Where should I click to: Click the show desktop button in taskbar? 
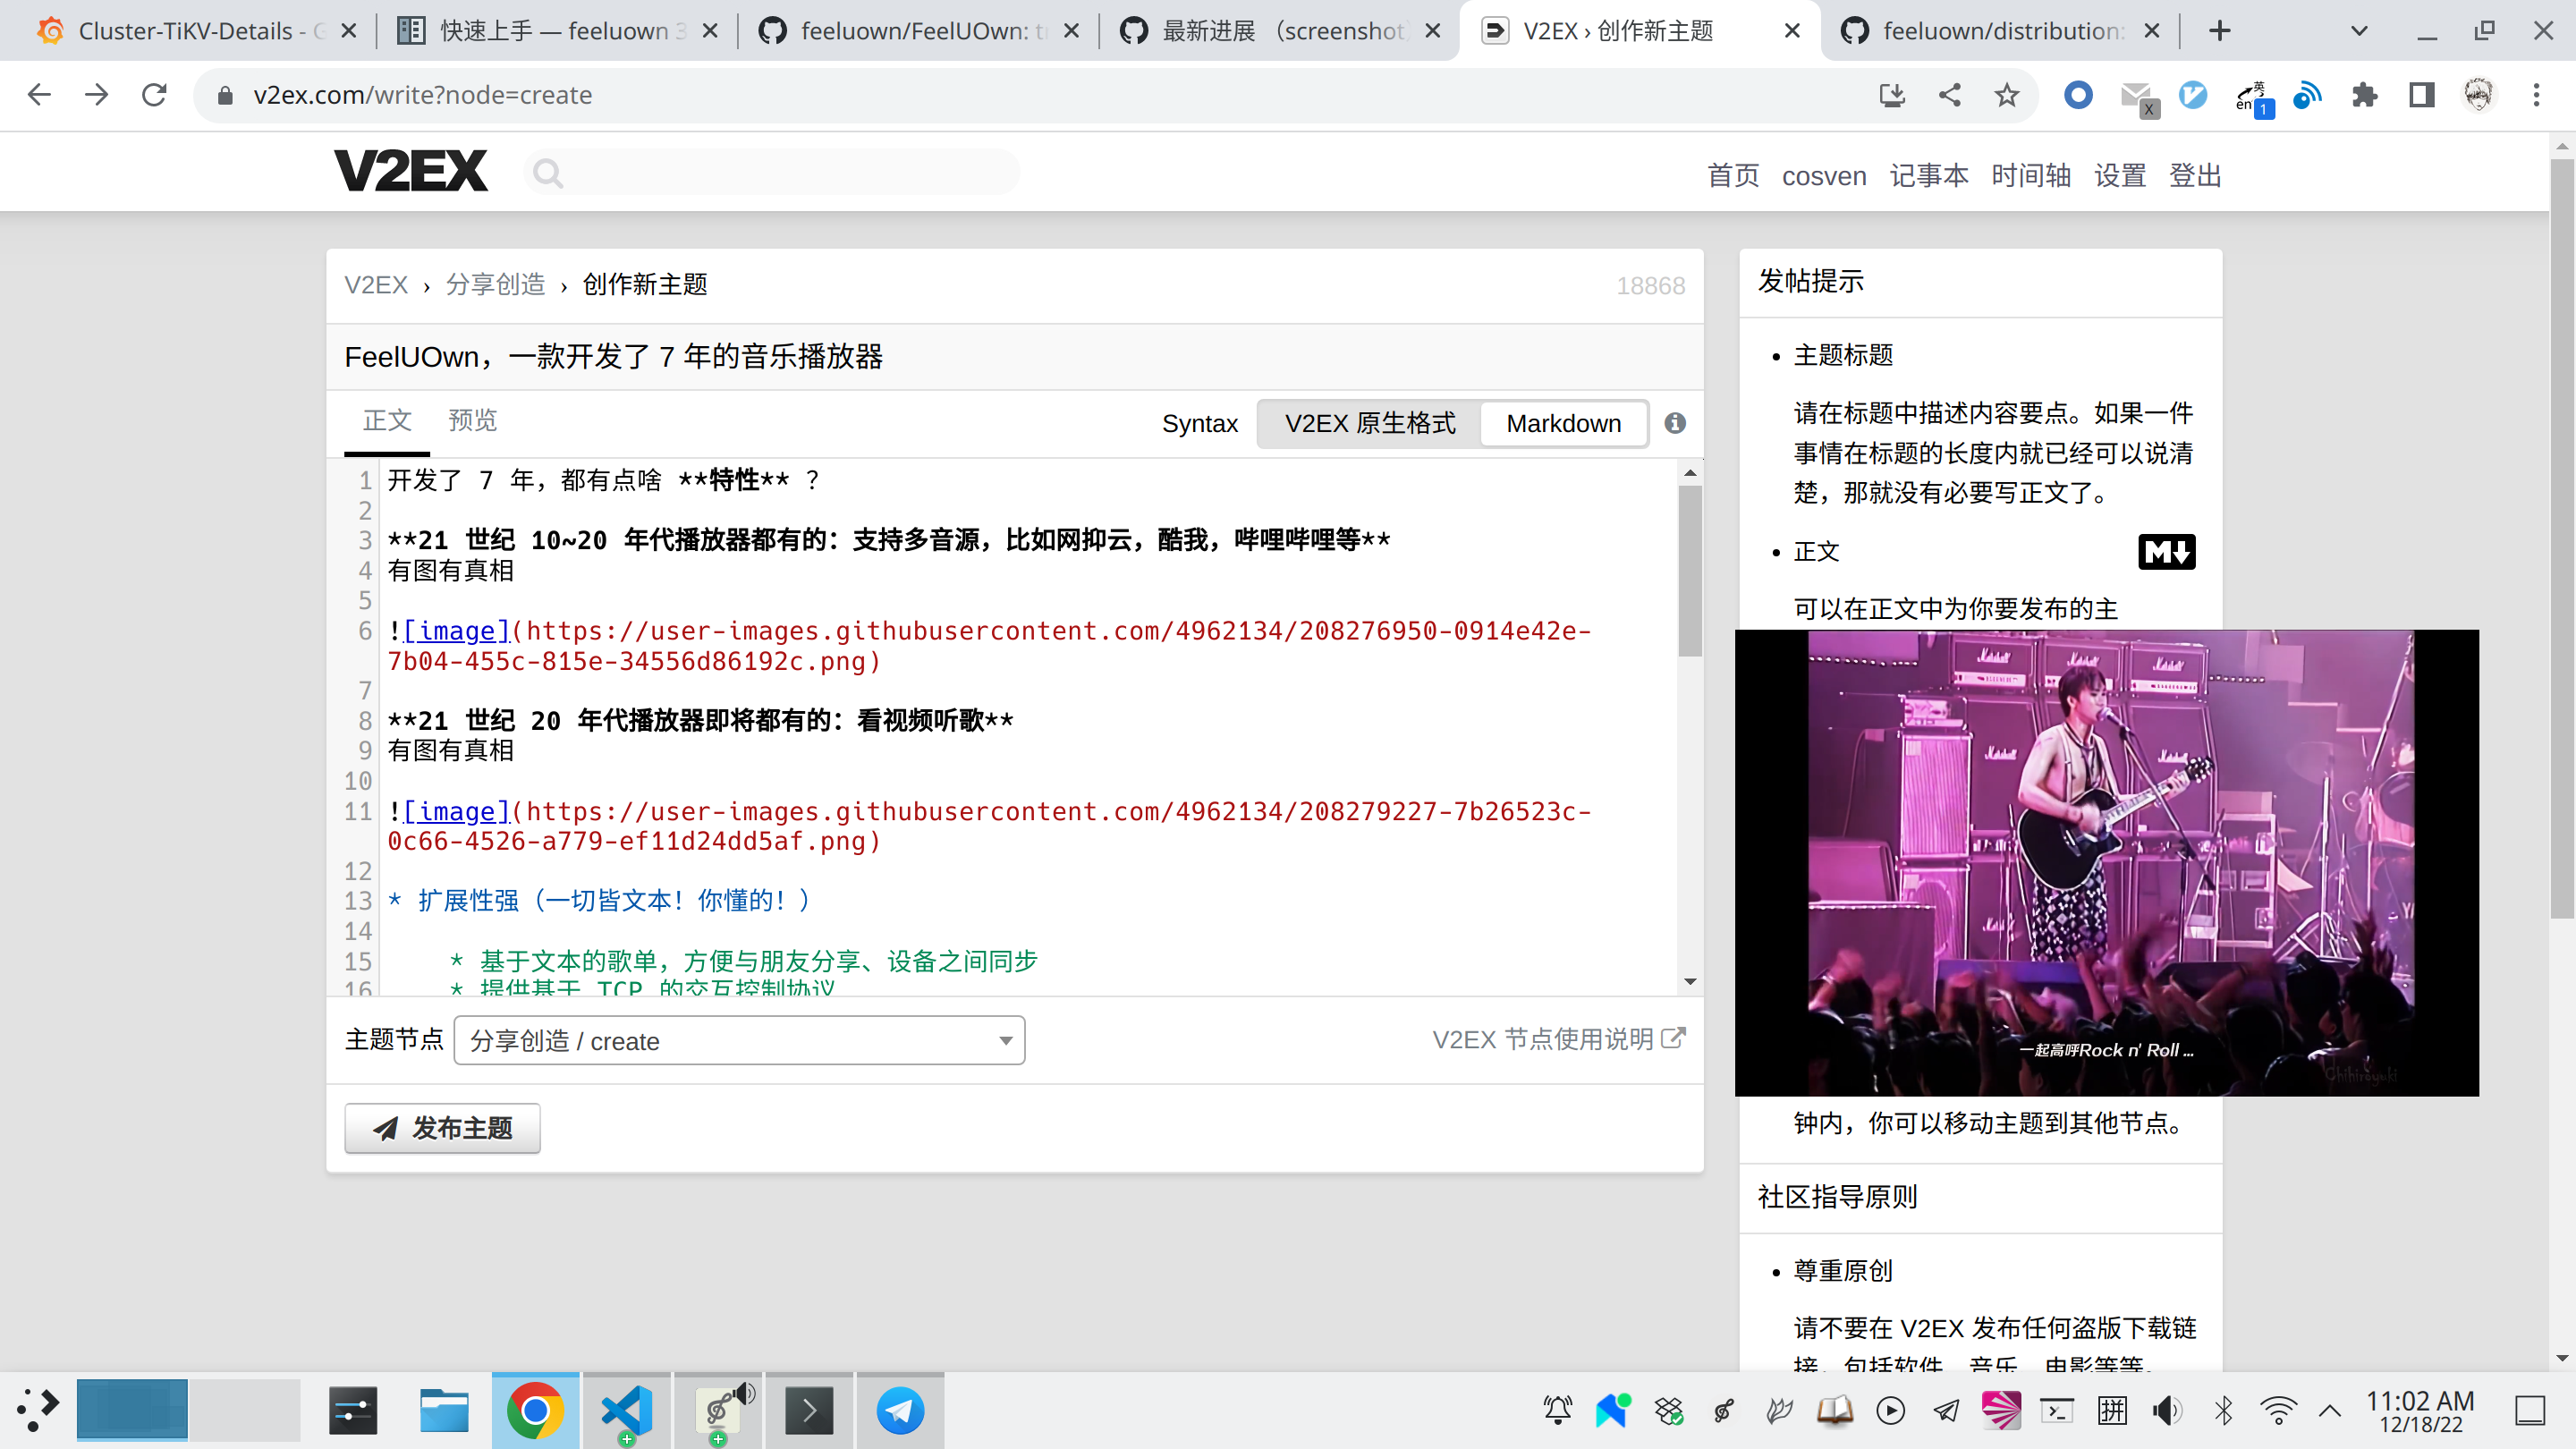click(2530, 1411)
